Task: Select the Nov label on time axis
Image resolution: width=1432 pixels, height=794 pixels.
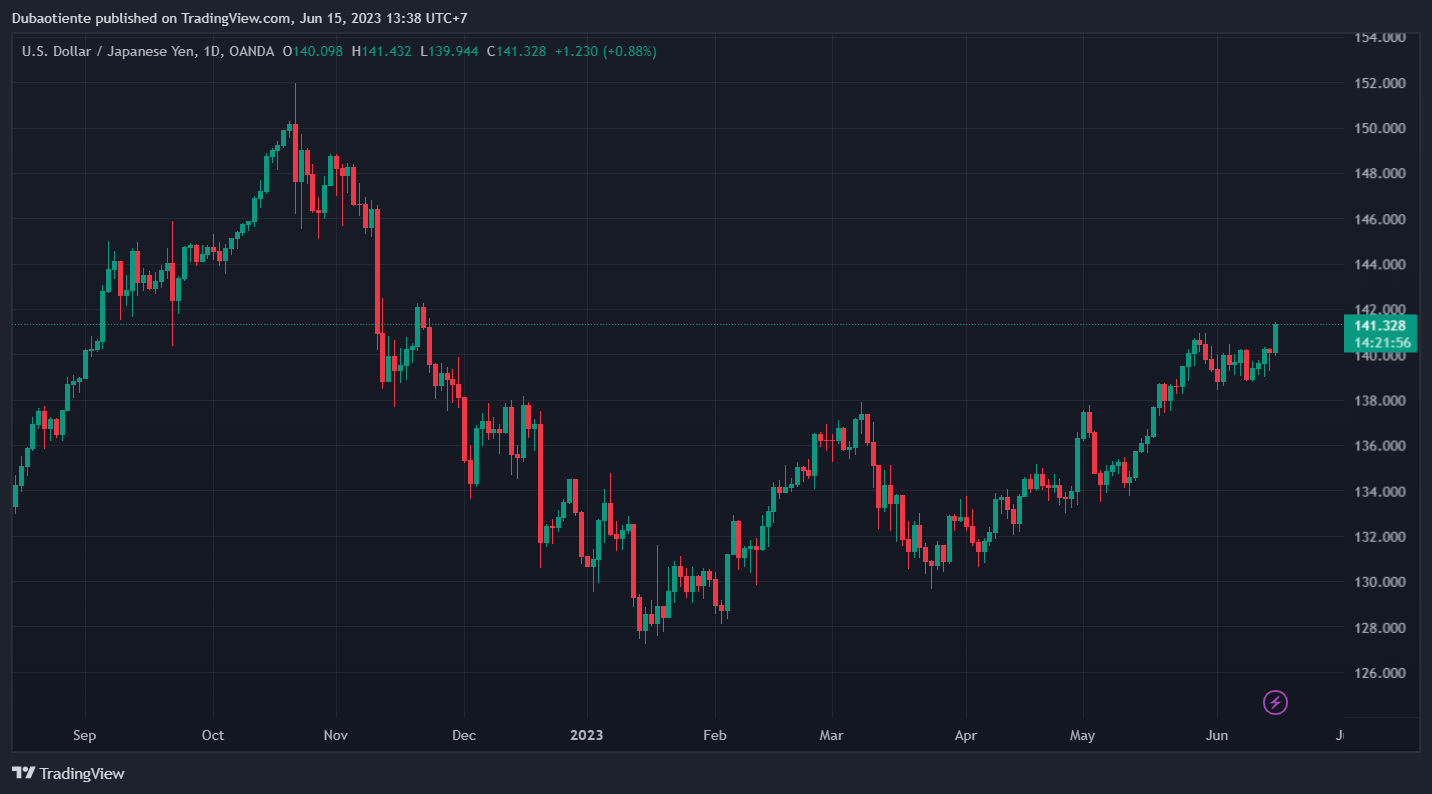Action: (x=336, y=736)
